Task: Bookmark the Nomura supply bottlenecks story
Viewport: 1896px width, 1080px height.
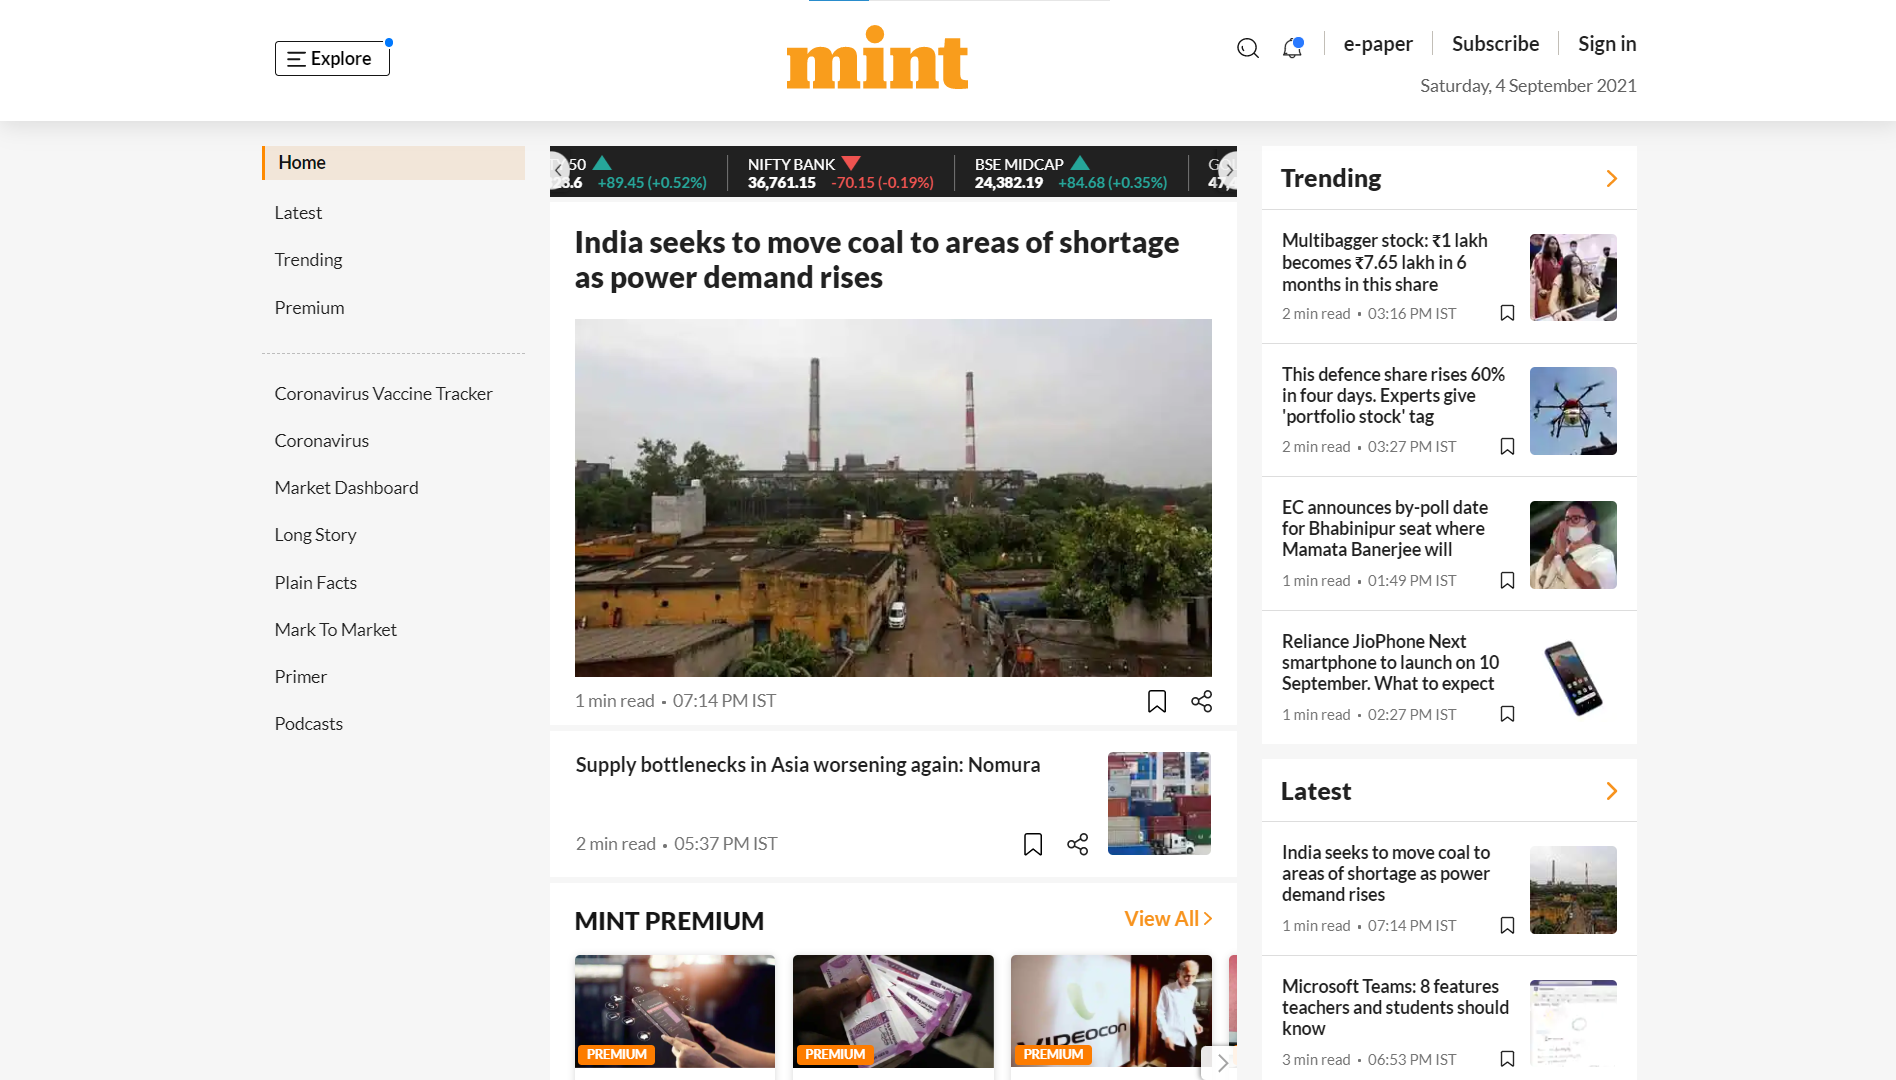Action: point(1033,844)
